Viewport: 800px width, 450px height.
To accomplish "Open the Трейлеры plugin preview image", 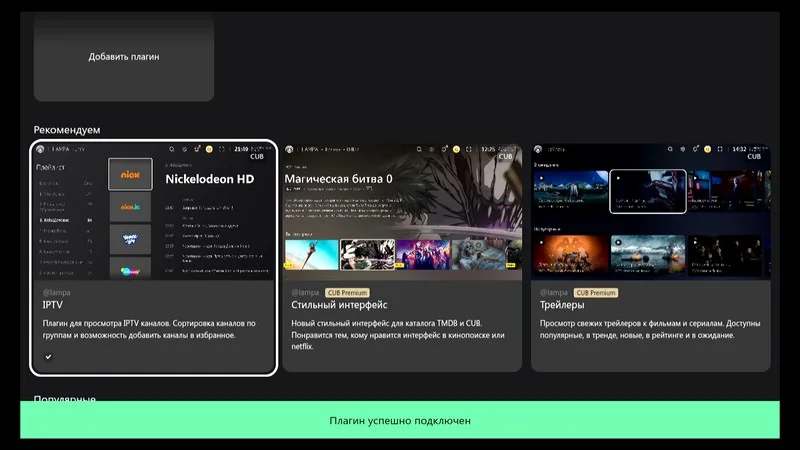I will [x=651, y=211].
